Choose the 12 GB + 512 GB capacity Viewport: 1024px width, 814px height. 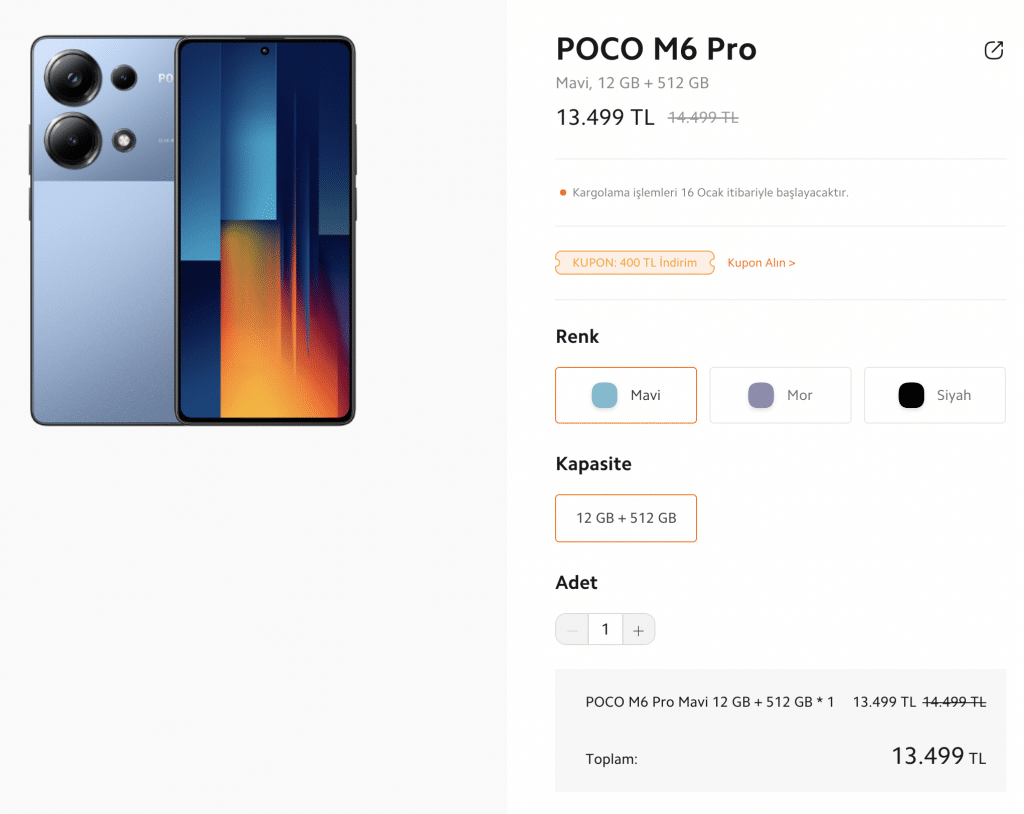click(626, 518)
